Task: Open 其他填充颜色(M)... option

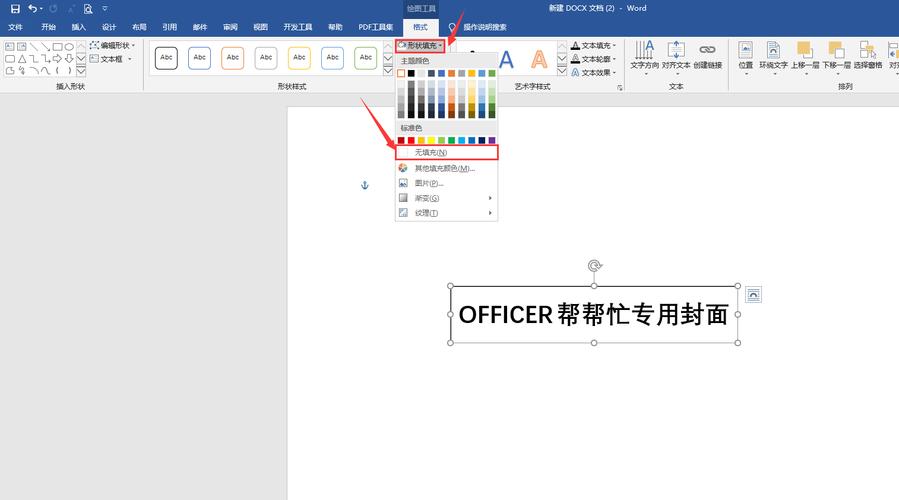Action: coord(447,168)
